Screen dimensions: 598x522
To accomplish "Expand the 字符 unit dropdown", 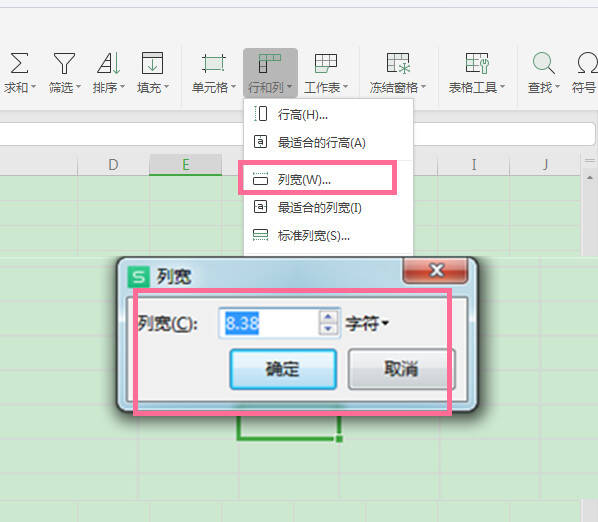I will pyautogui.click(x=367, y=324).
